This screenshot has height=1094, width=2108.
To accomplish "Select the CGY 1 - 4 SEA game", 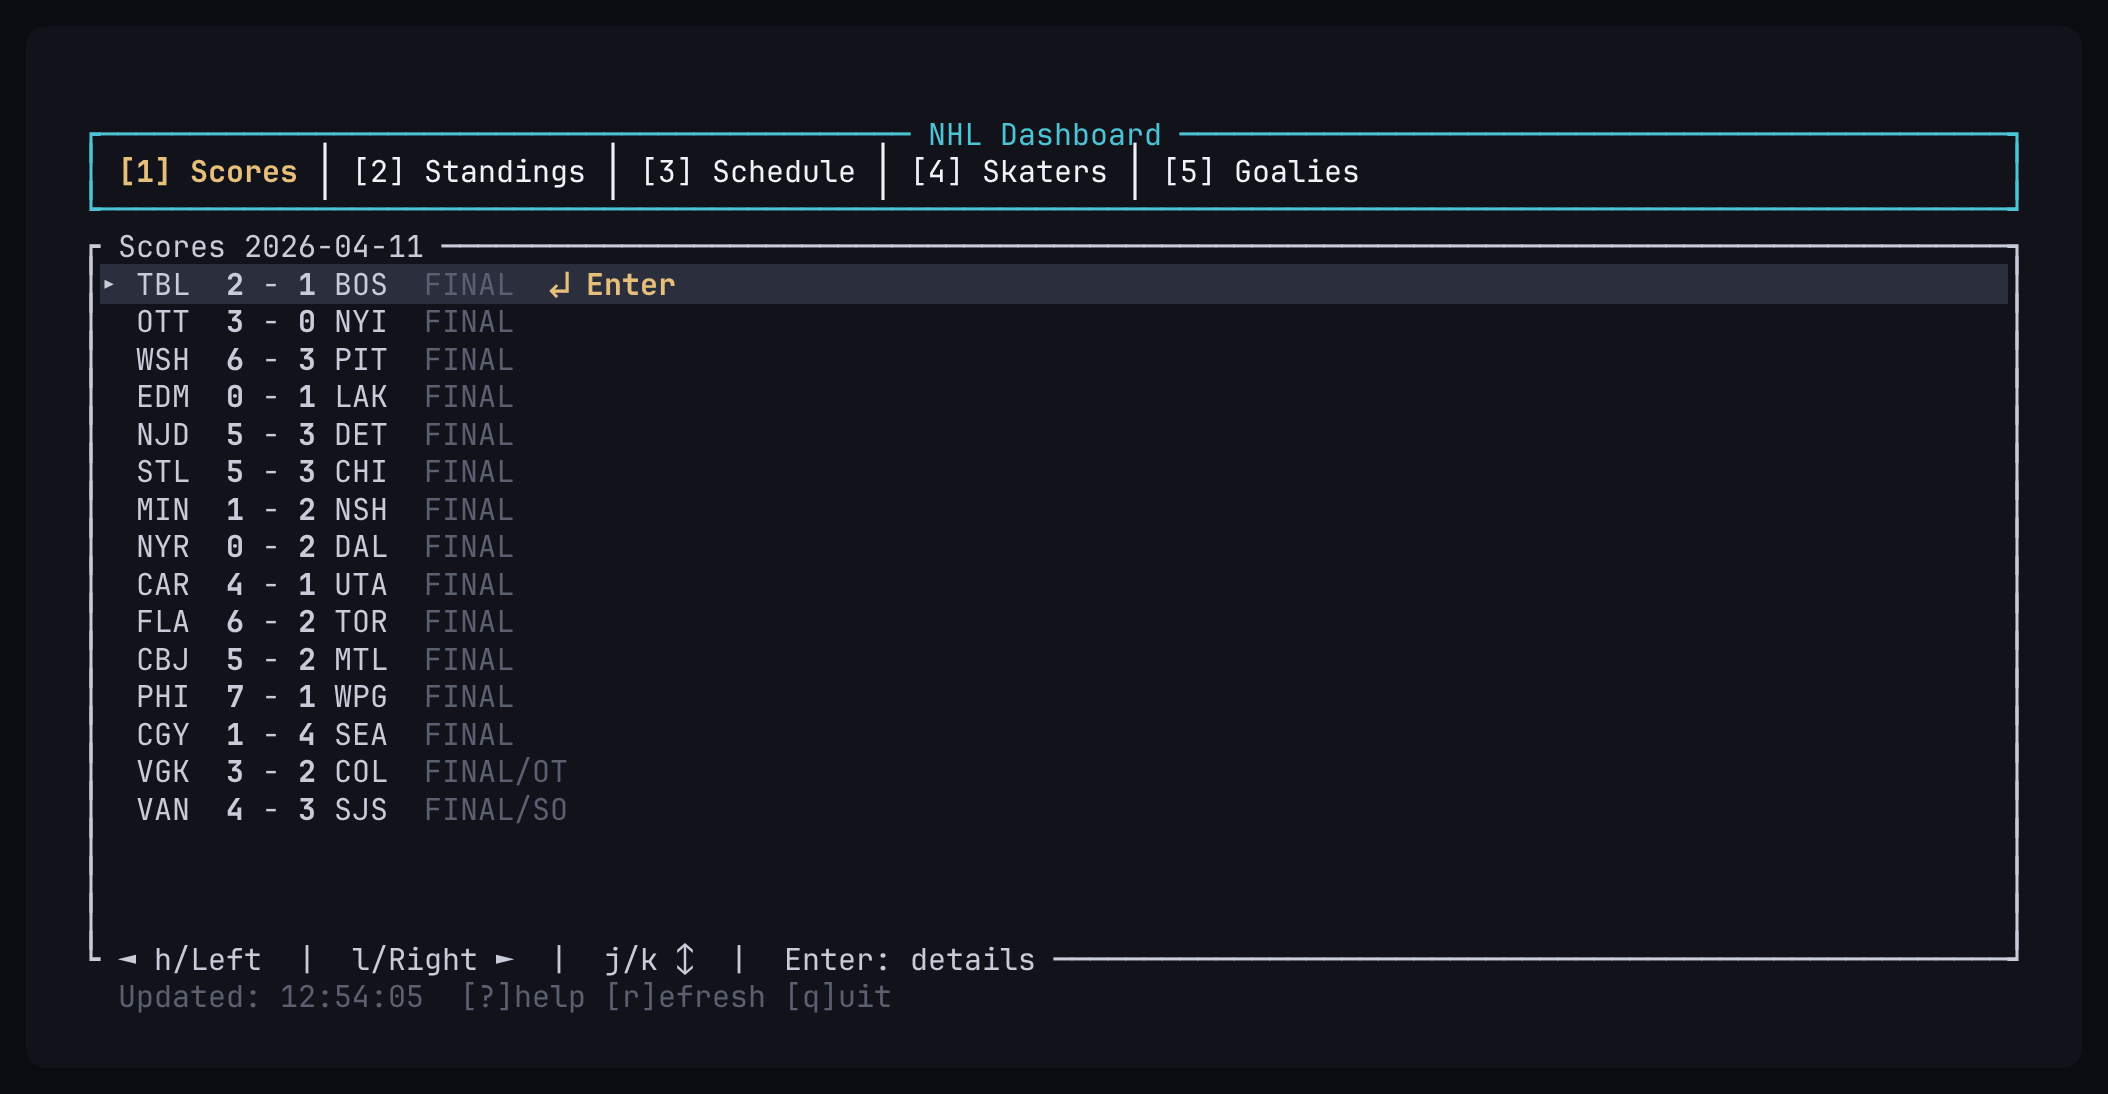I will tap(1054, 735).
